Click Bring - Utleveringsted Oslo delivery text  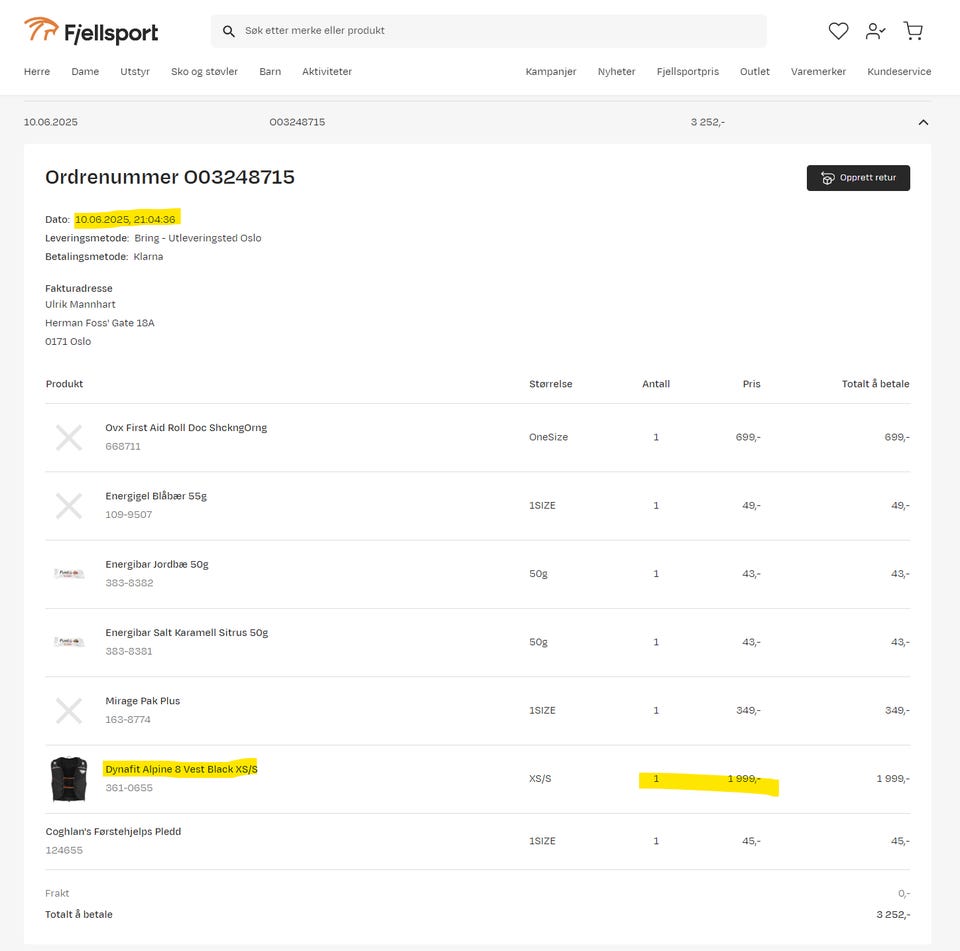click(x=198, y=238)
